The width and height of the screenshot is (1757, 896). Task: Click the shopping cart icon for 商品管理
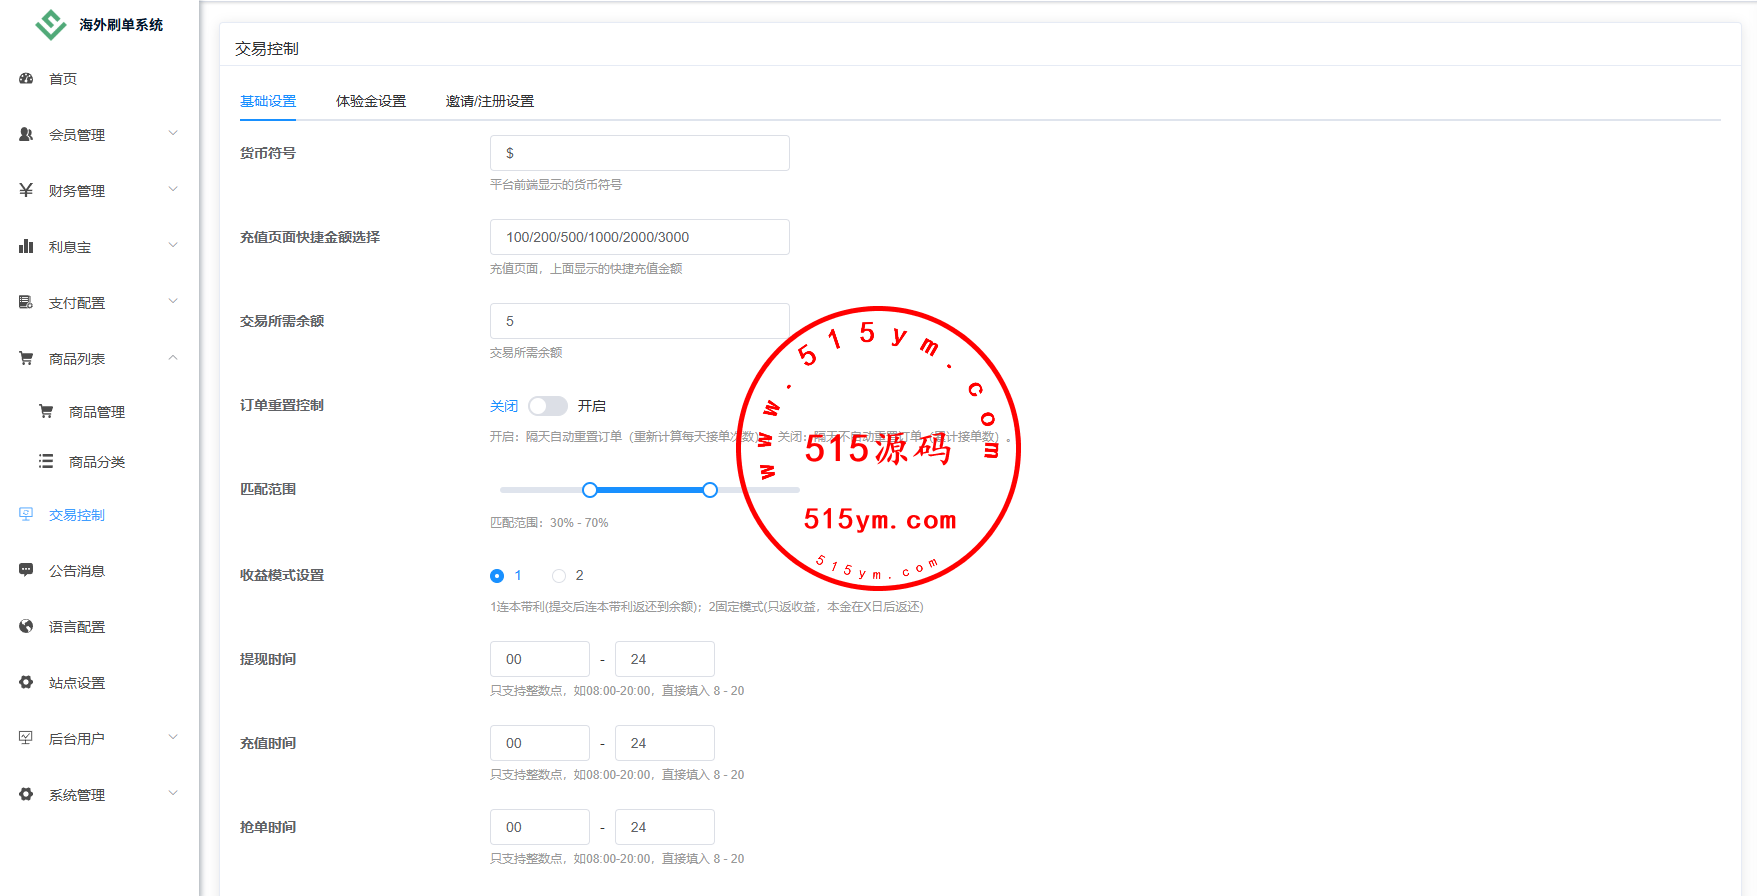point(46,411)
